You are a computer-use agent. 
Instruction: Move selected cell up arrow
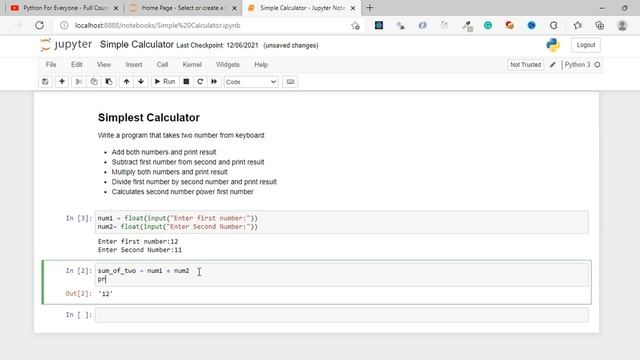pyautogui.click(x=127, y=82)
